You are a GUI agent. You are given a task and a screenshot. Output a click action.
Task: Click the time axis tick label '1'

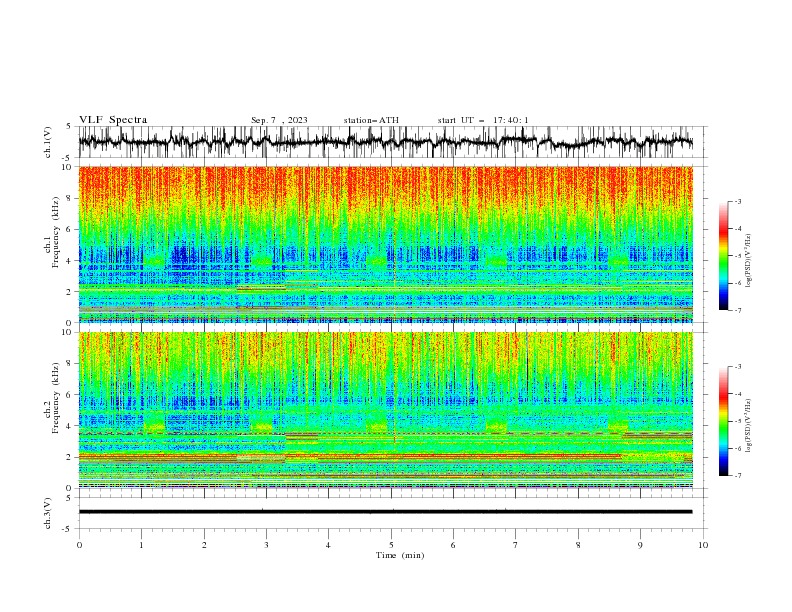pos(141,545)
